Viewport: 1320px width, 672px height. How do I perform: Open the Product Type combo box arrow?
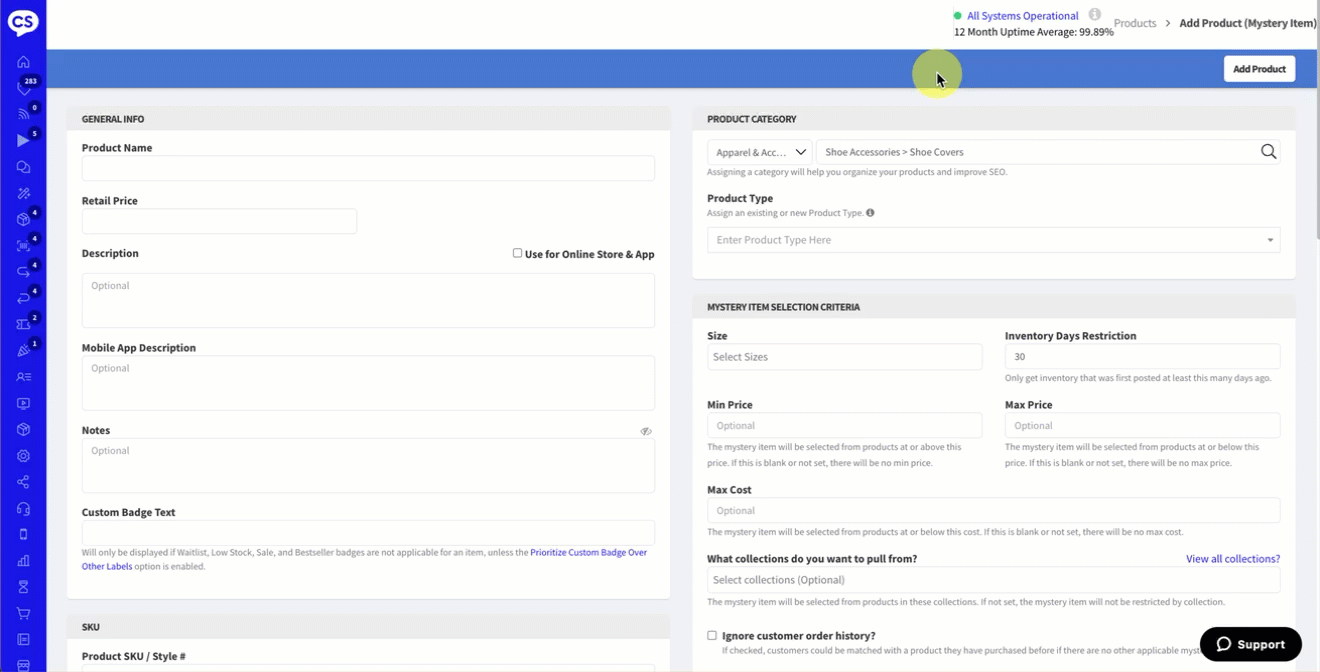[x=1270, y=240]
